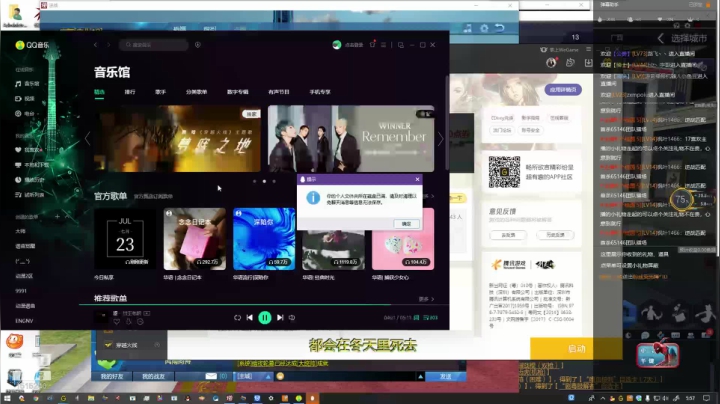The height and width of the screenshot is (404, 720).
Task: Open the 9991 playlist in the sidebar
Action: pyautogui.click(x=21, y=291)
